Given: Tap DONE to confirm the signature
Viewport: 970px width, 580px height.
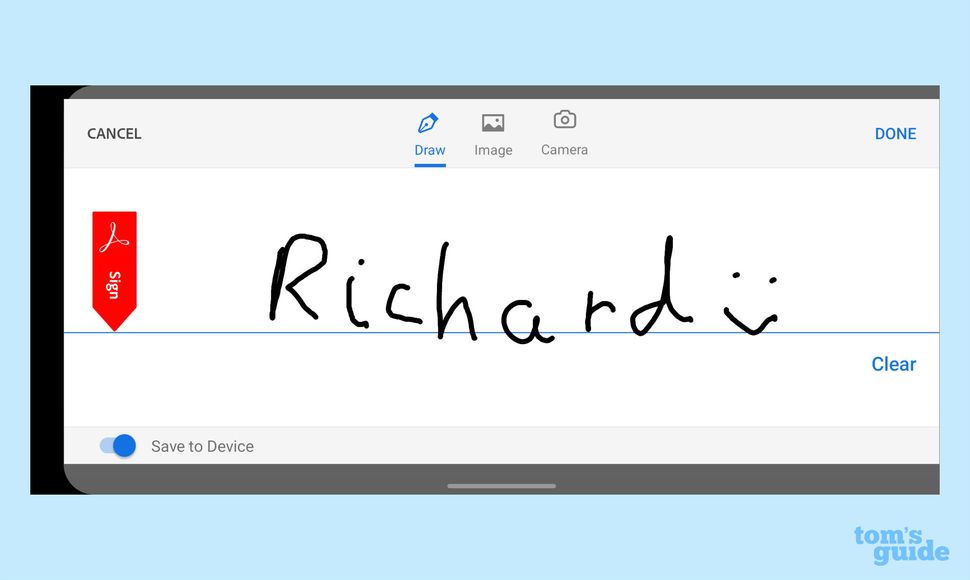Looking at the screenshot, I should [x=895, y=133].
